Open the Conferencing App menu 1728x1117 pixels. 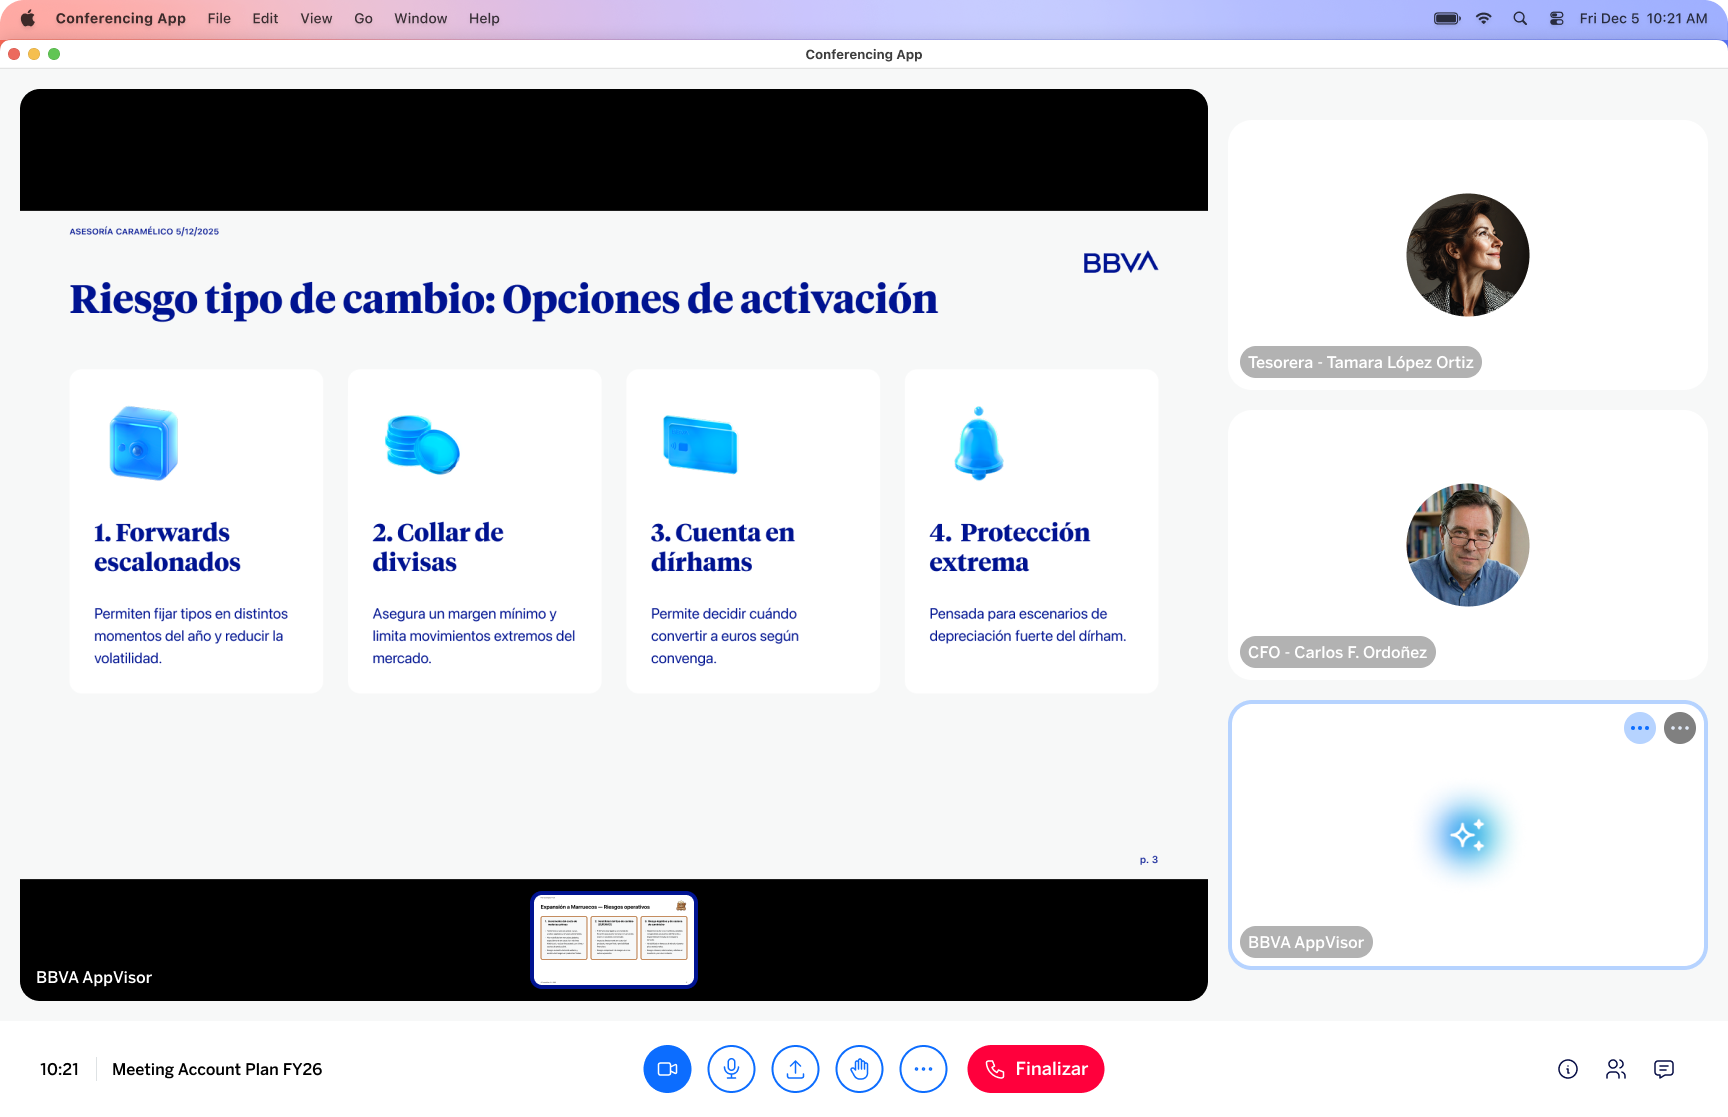[121, 18]
